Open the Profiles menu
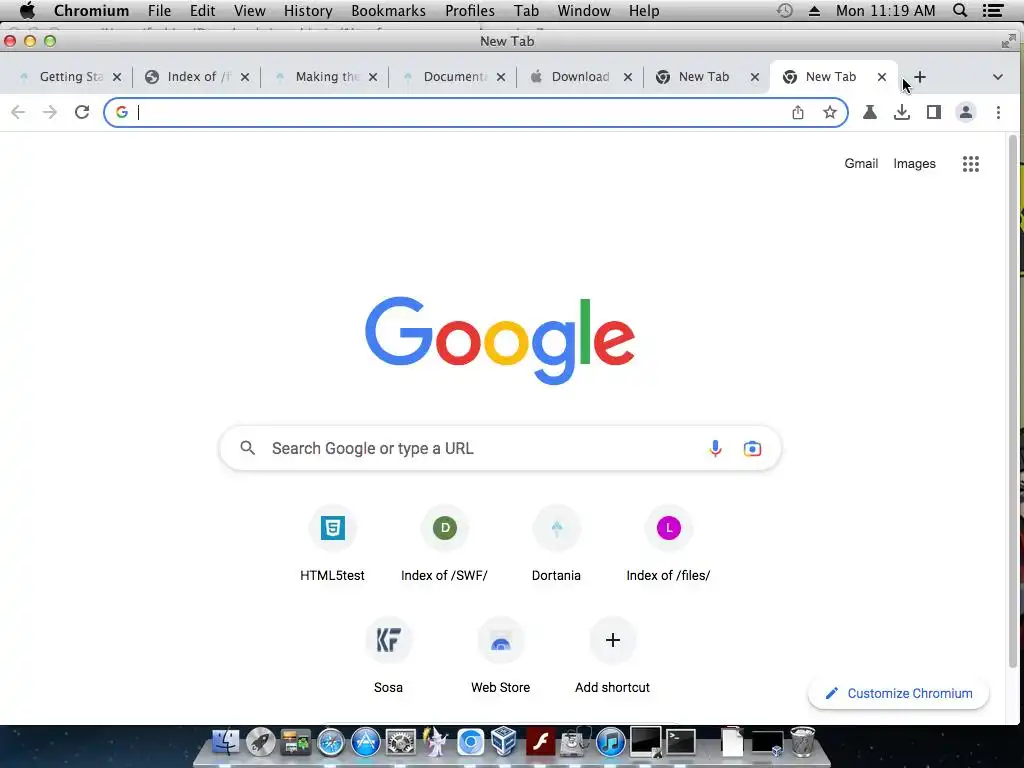 (x=470, y=11)
